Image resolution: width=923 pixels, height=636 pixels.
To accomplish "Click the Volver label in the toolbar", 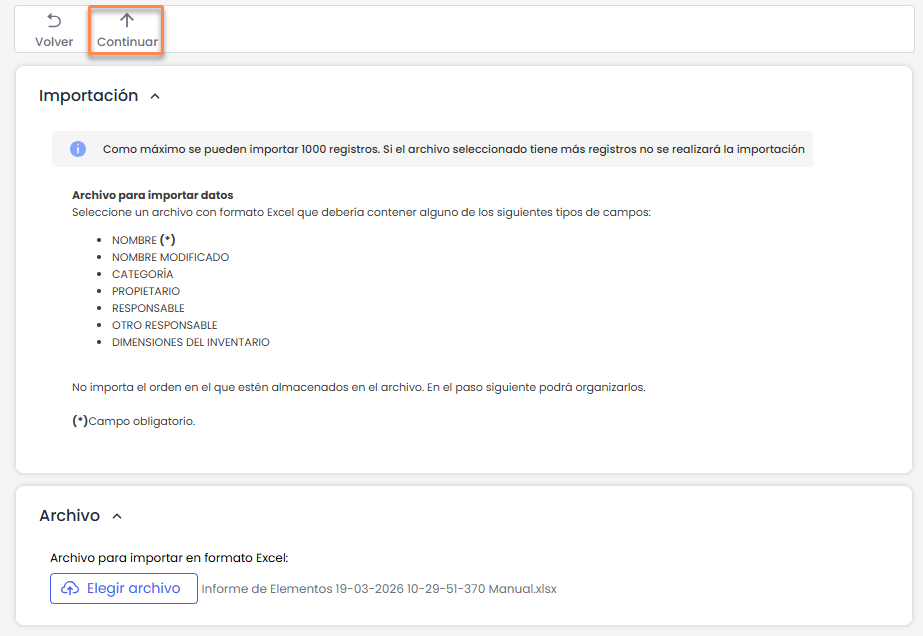I will [x=54, y=42].
